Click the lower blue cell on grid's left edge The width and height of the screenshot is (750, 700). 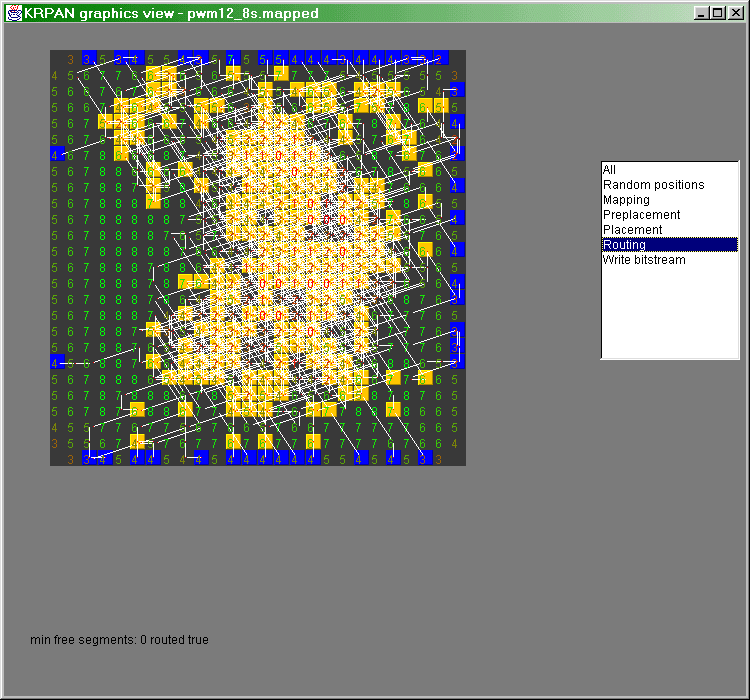(57, 362)
